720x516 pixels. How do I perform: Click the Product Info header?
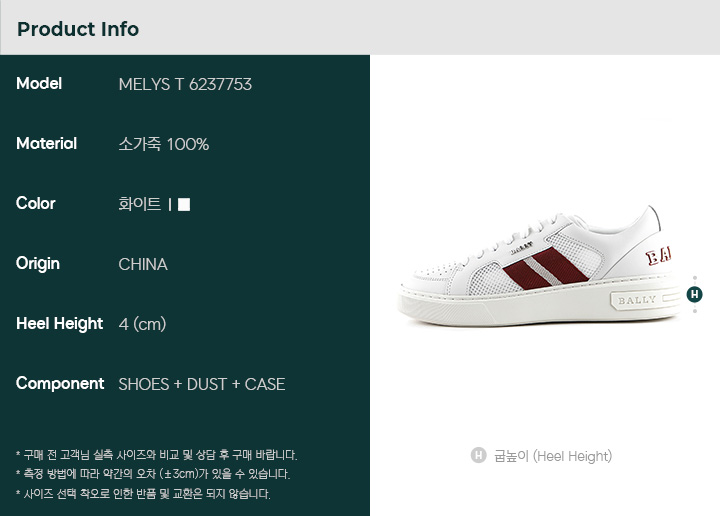[x=78, y=29]
